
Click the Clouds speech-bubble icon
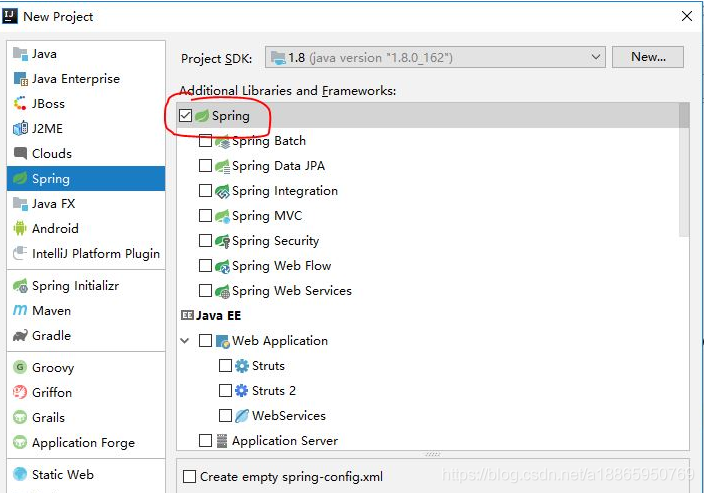tap(20, 154)
